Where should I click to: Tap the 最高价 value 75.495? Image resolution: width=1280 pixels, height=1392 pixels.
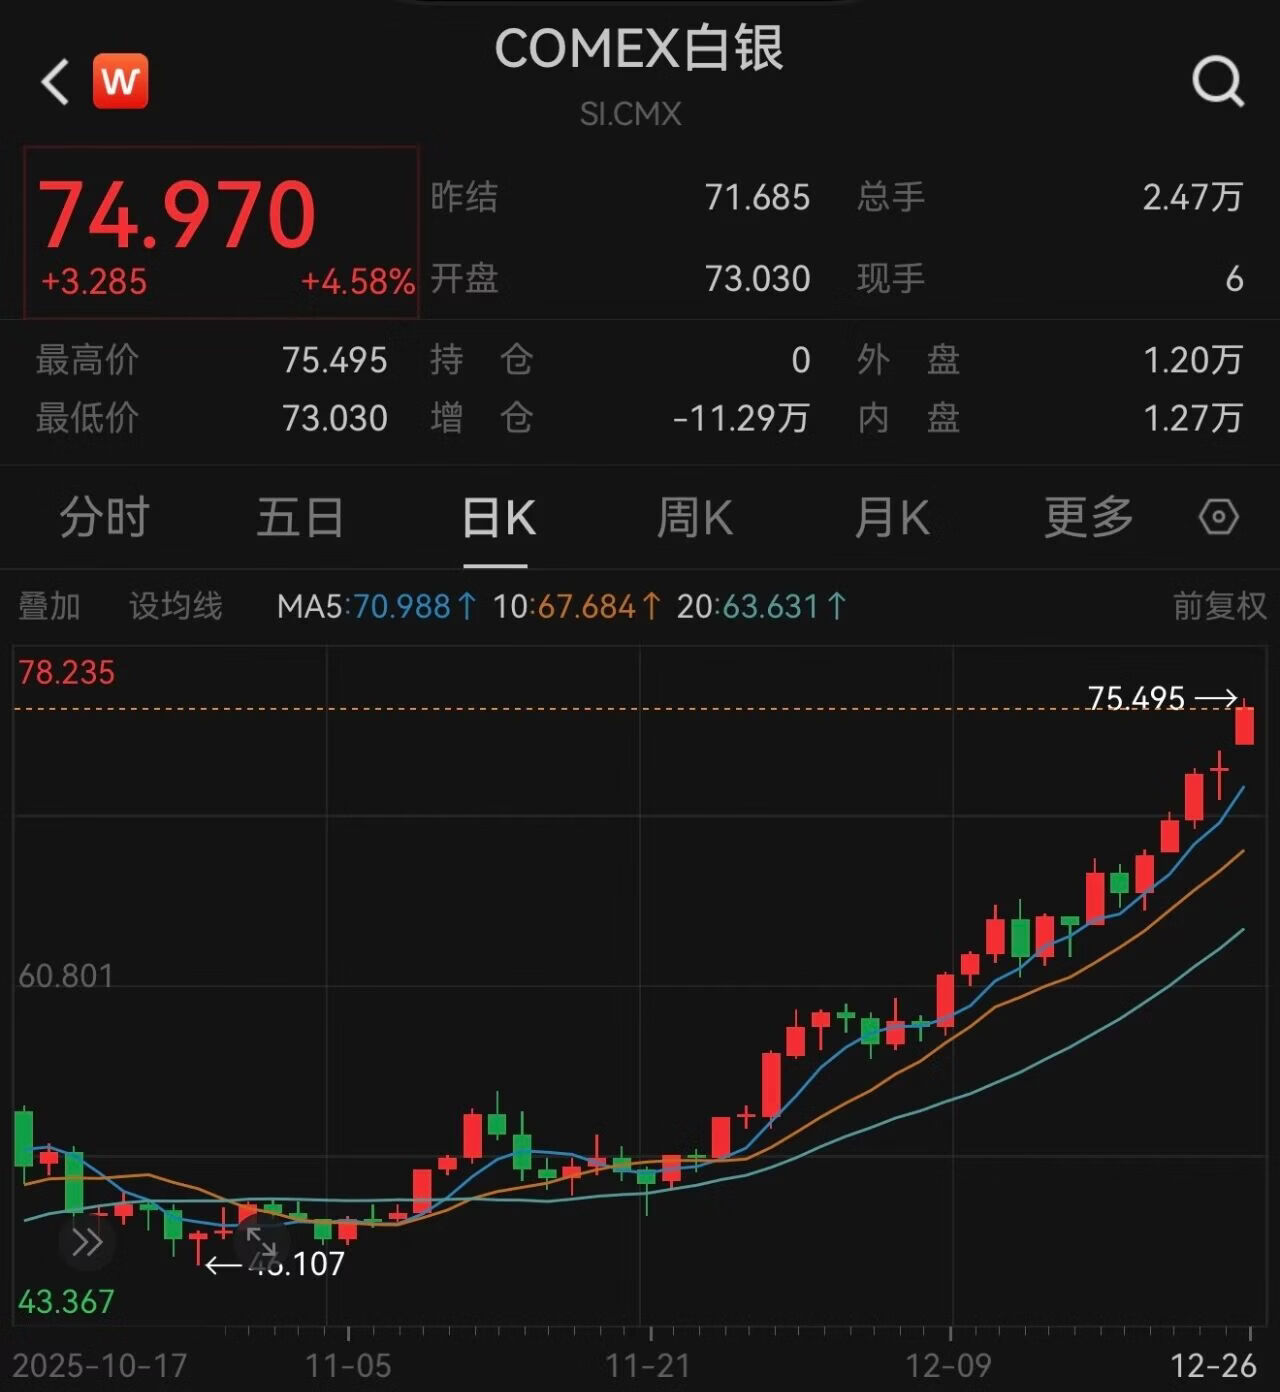click(334, 360)
